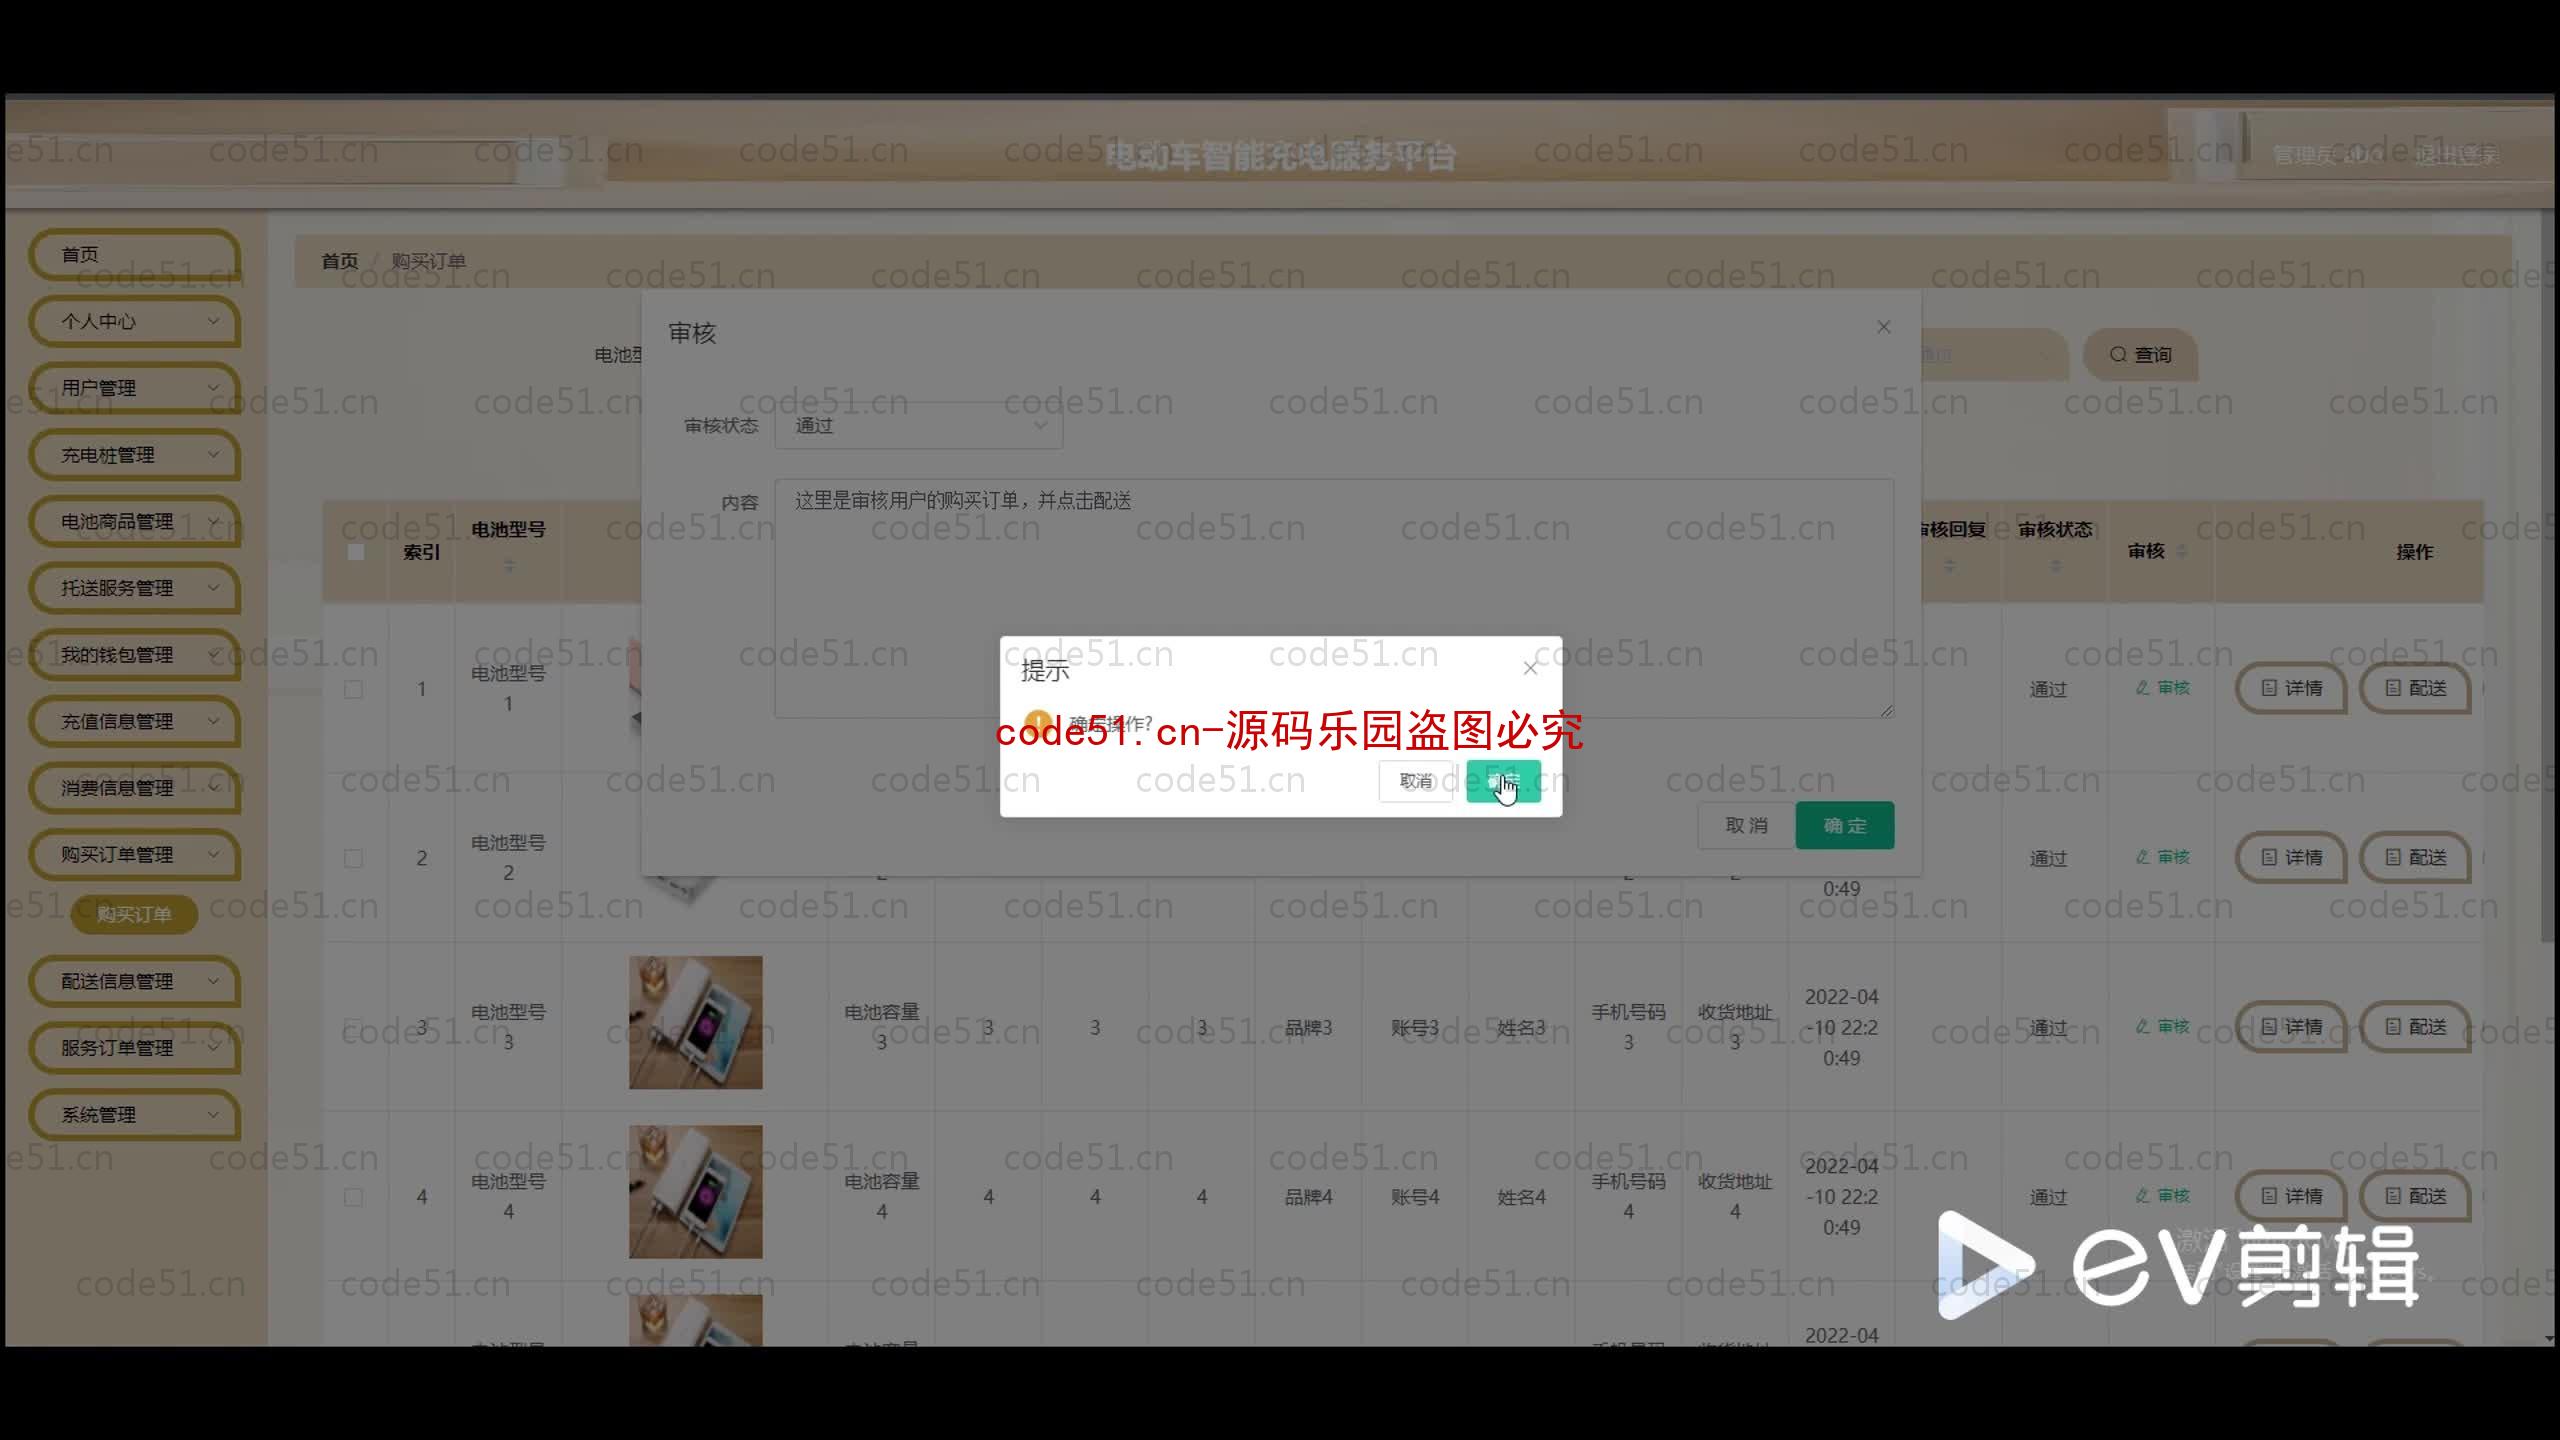Image resolution: width=2560 pixels, height=1440 pixels.
Task: Open 详情 for row 2
Action: coord(2291,858)
